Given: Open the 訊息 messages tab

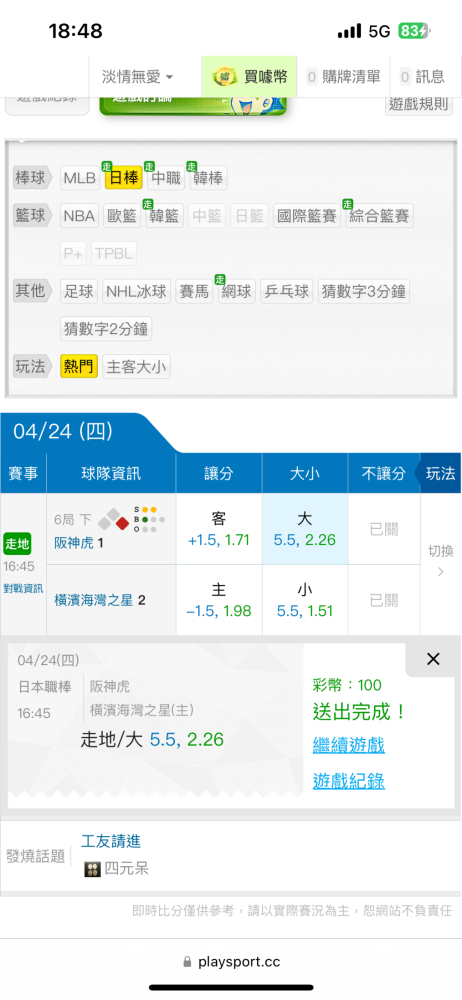Looking at the screenshot, I should pos(423,77).
